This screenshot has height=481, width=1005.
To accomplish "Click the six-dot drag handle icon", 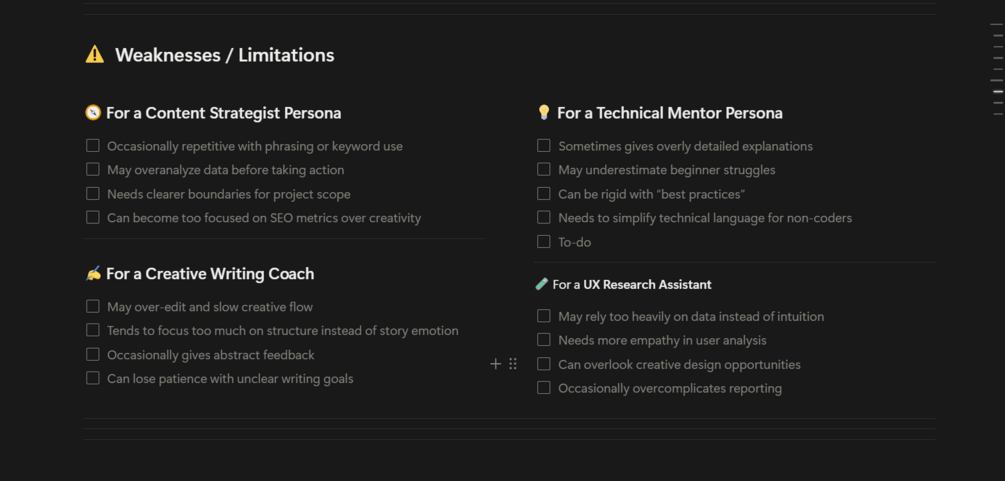I will [x=513, y=364].
